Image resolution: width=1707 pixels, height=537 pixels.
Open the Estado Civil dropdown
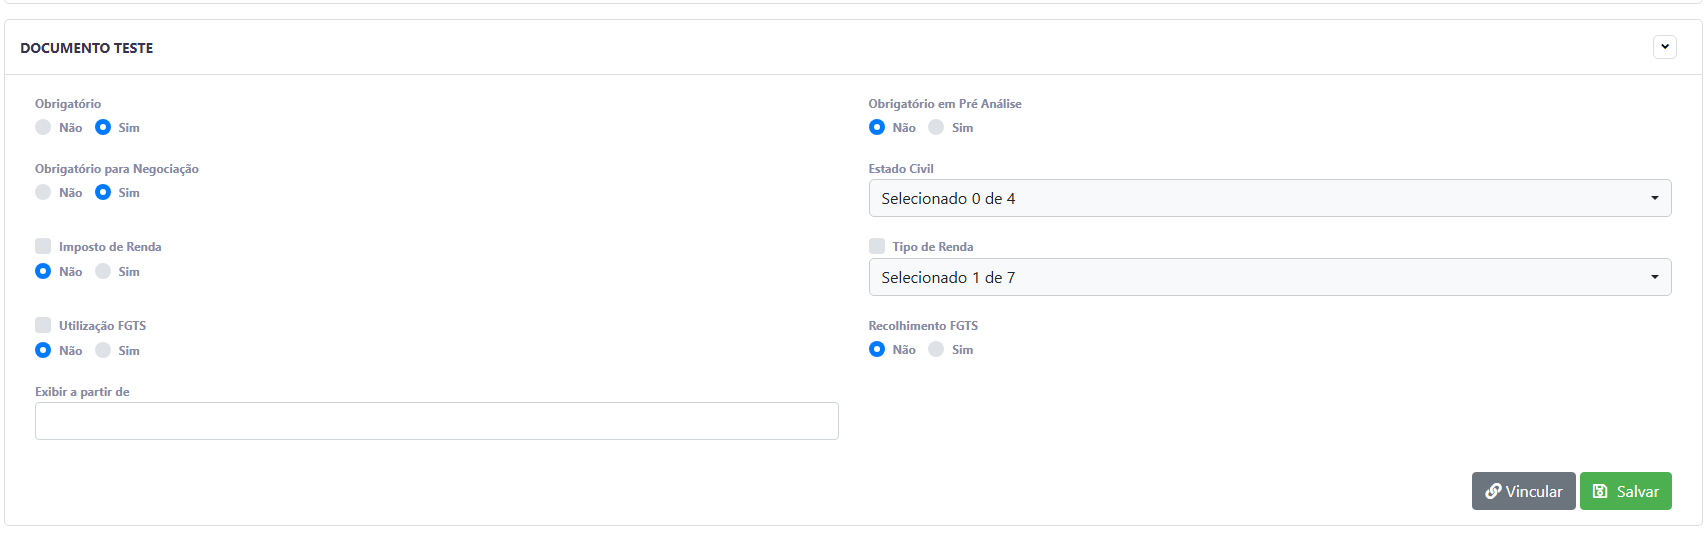1270,198
